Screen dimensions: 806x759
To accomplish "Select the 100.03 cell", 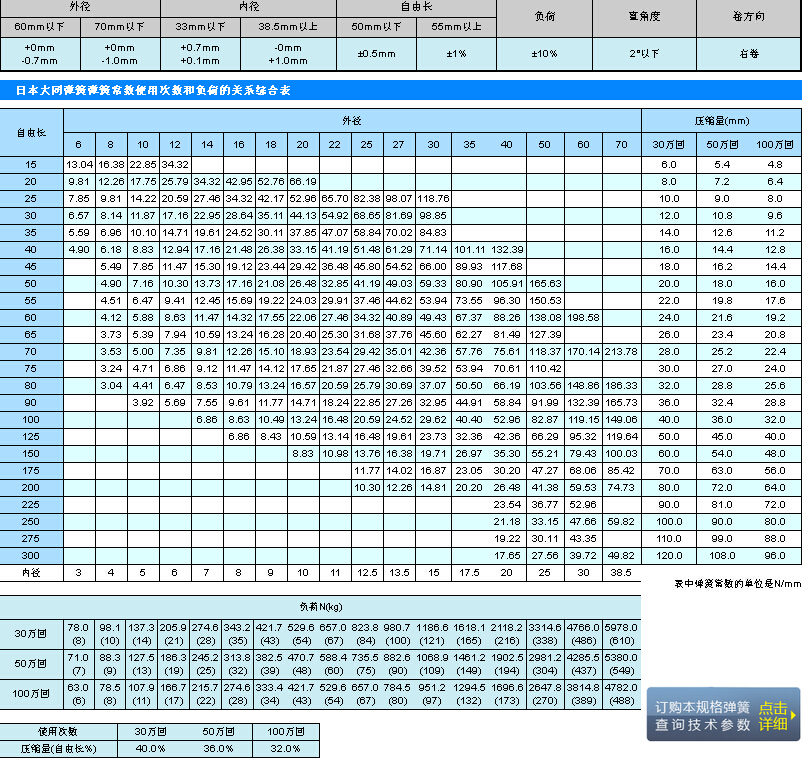I will click(621, 453).
